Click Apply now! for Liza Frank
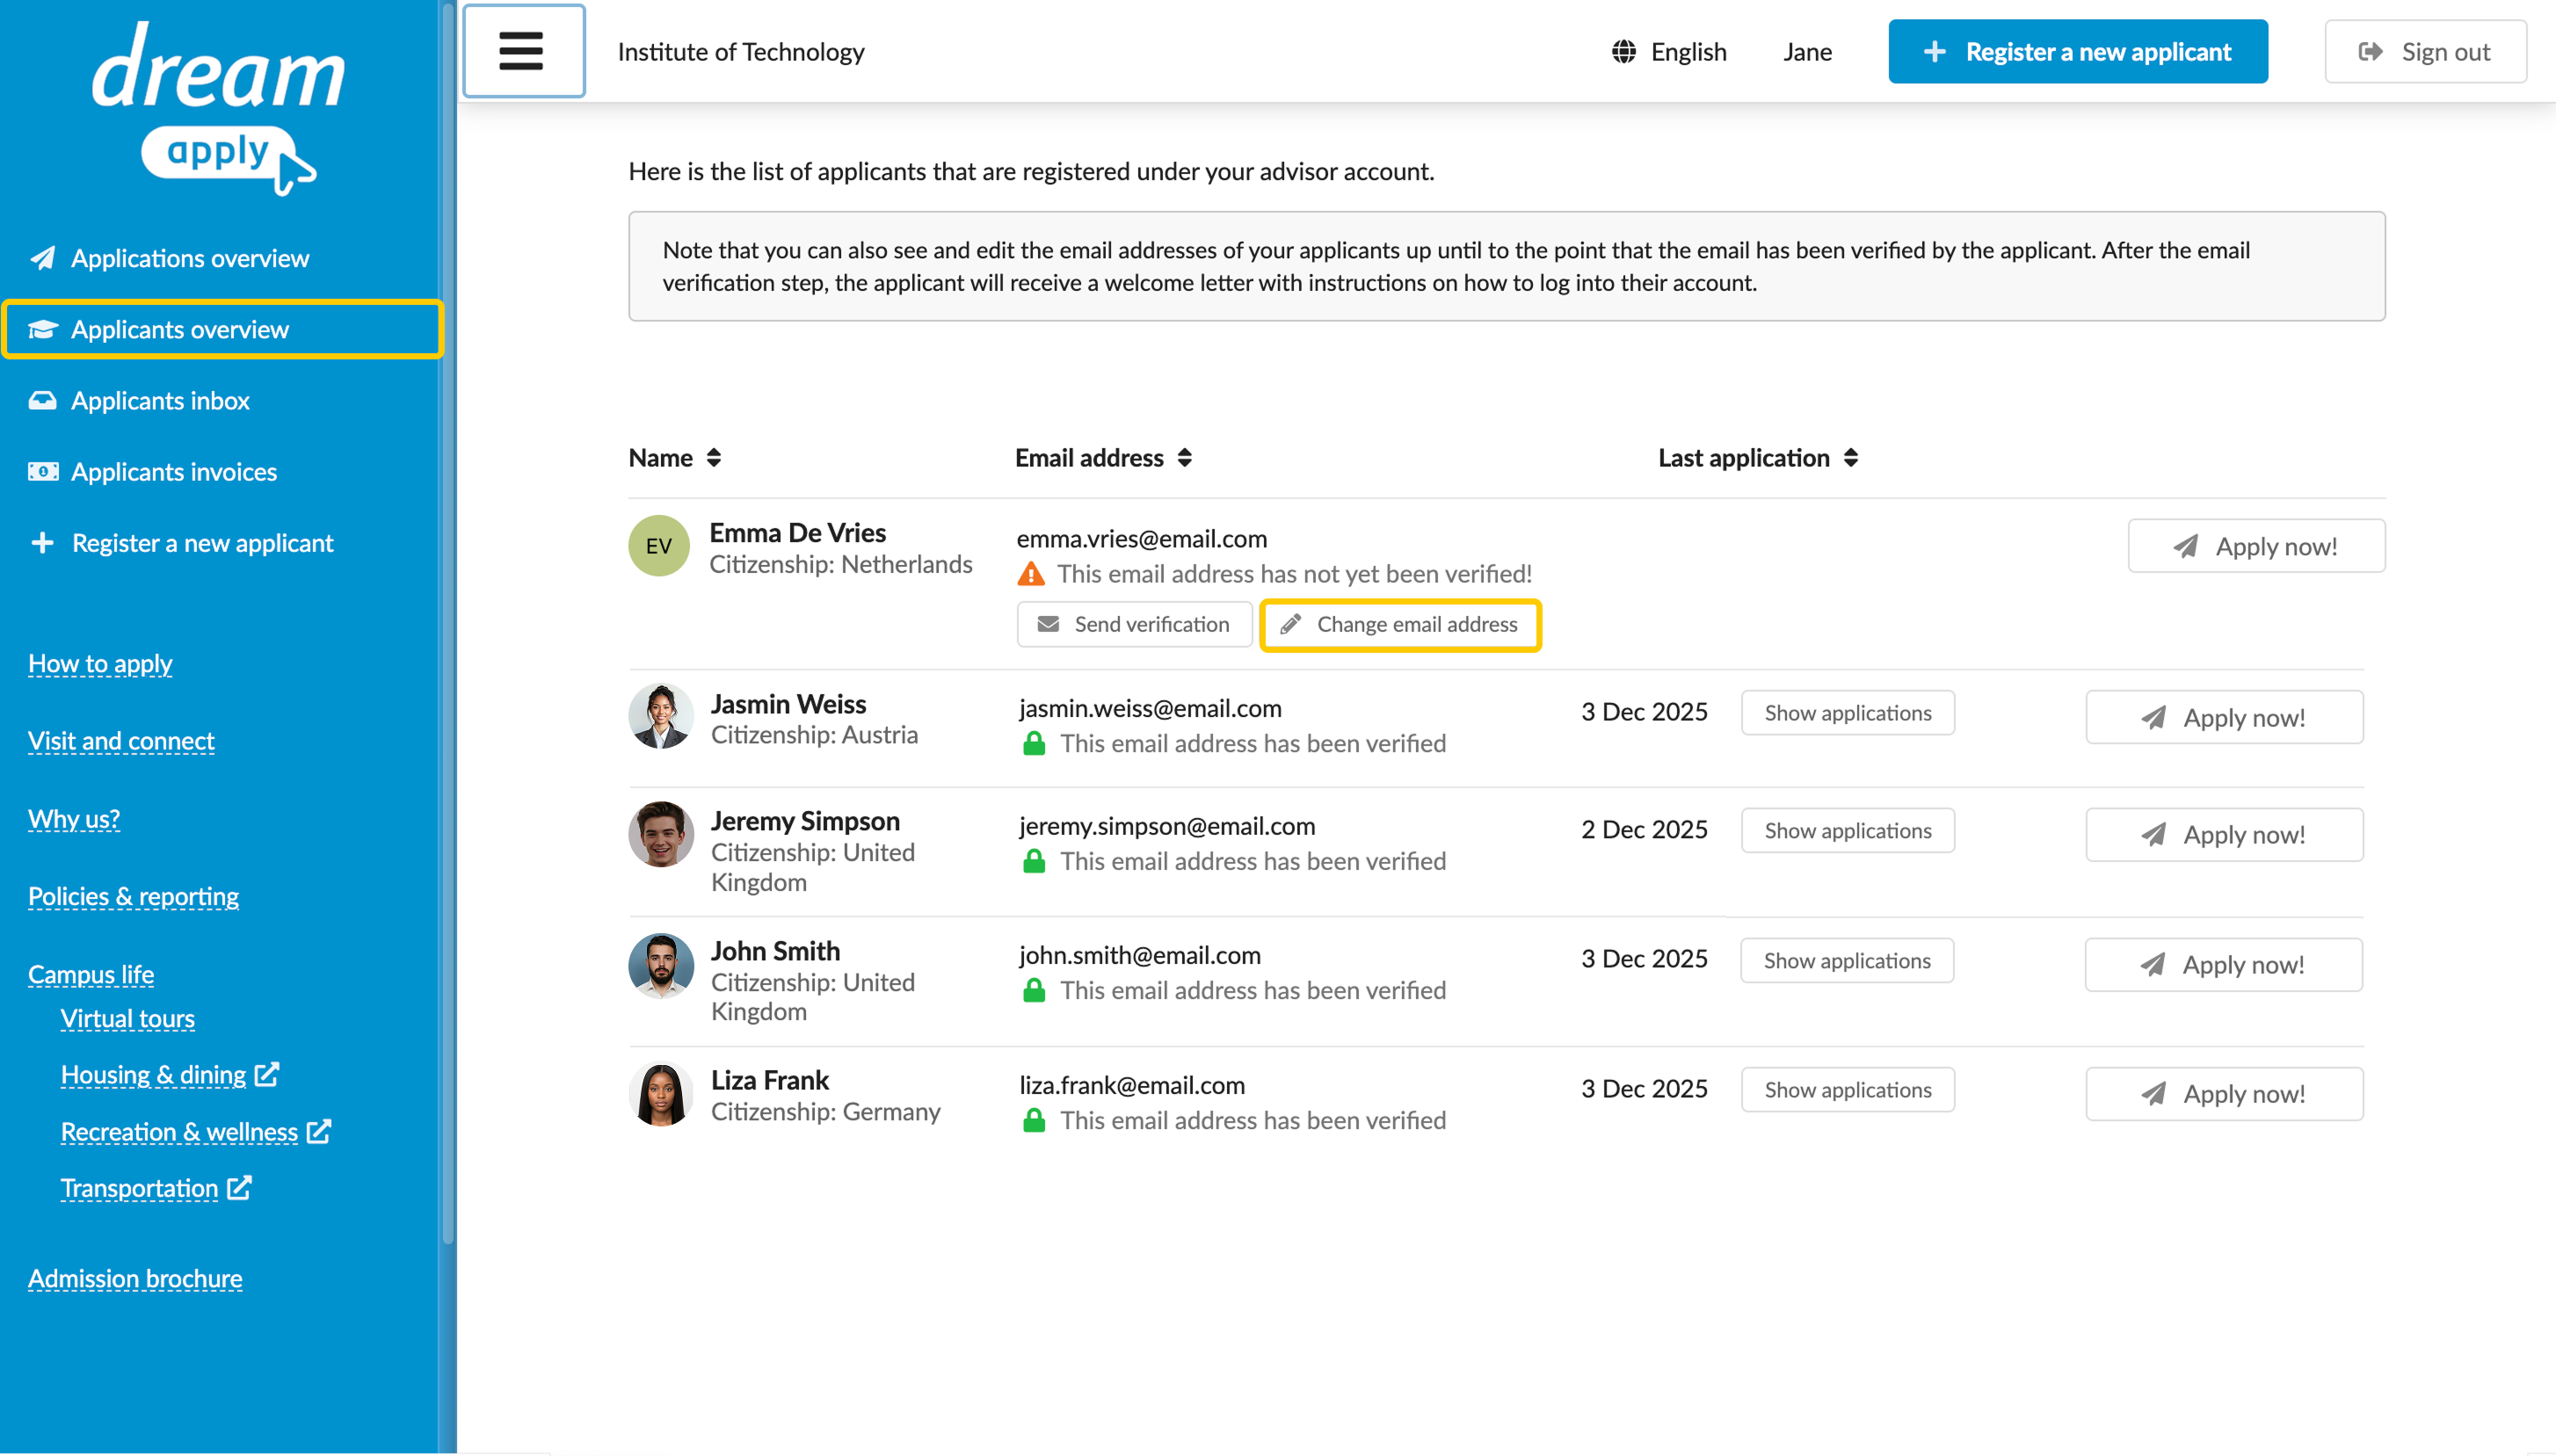This screenshot has height=1456, width=2556. click(x=2224, y=1093)
